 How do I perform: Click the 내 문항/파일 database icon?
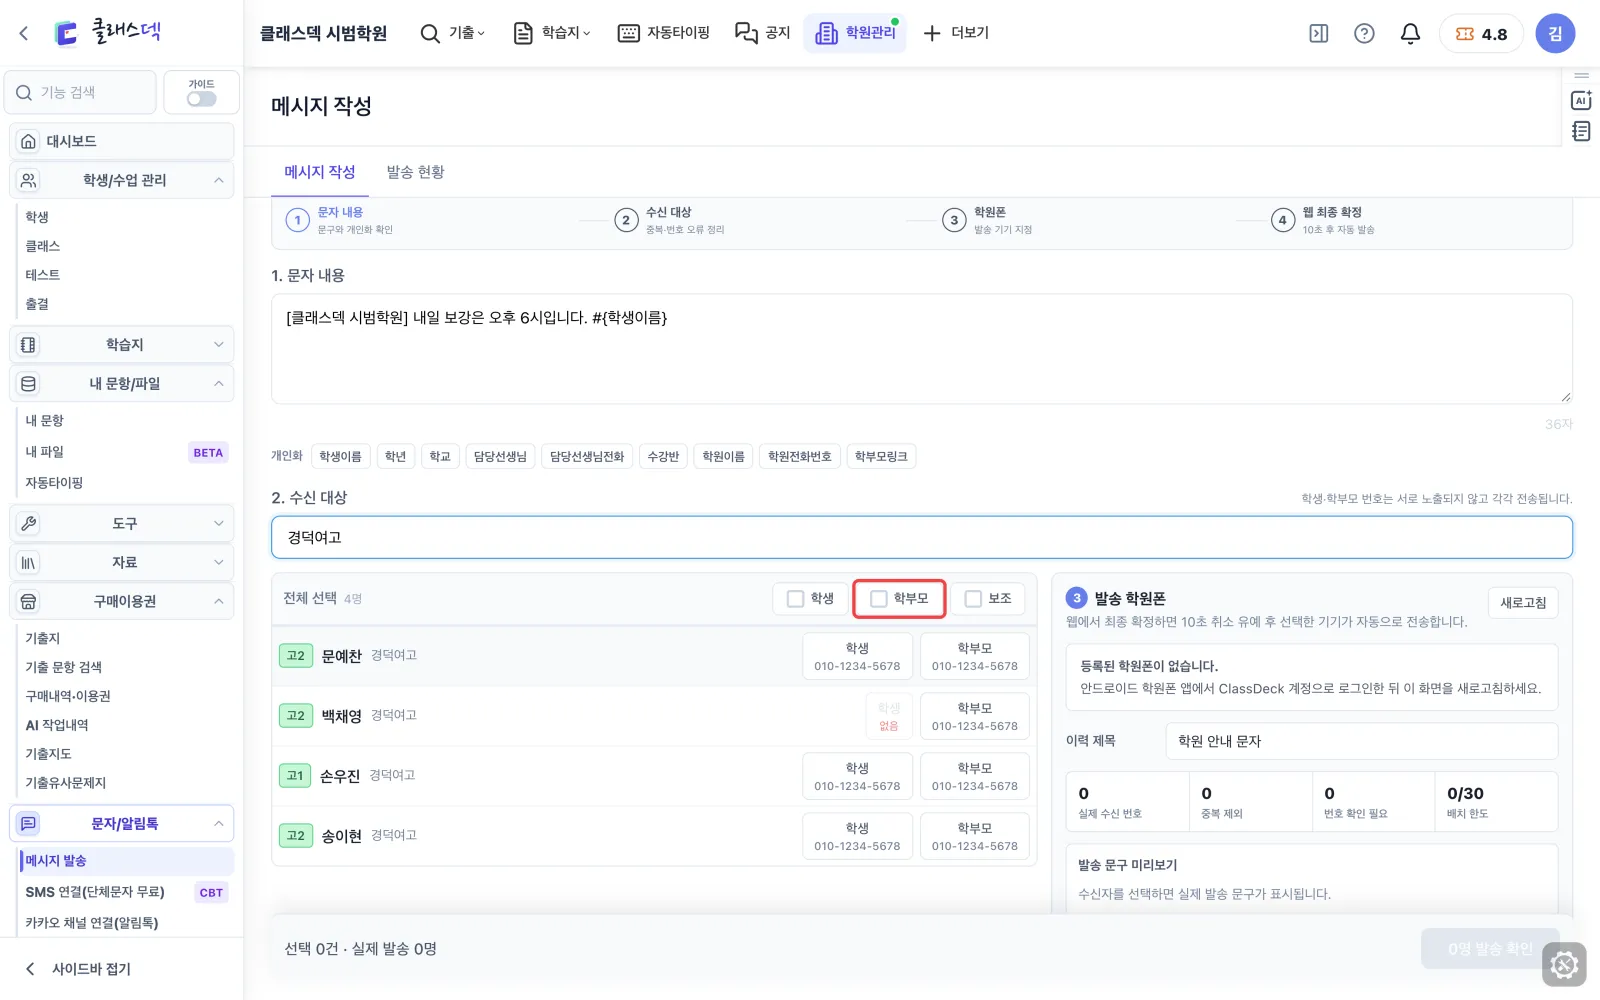[x=28, y=383]
